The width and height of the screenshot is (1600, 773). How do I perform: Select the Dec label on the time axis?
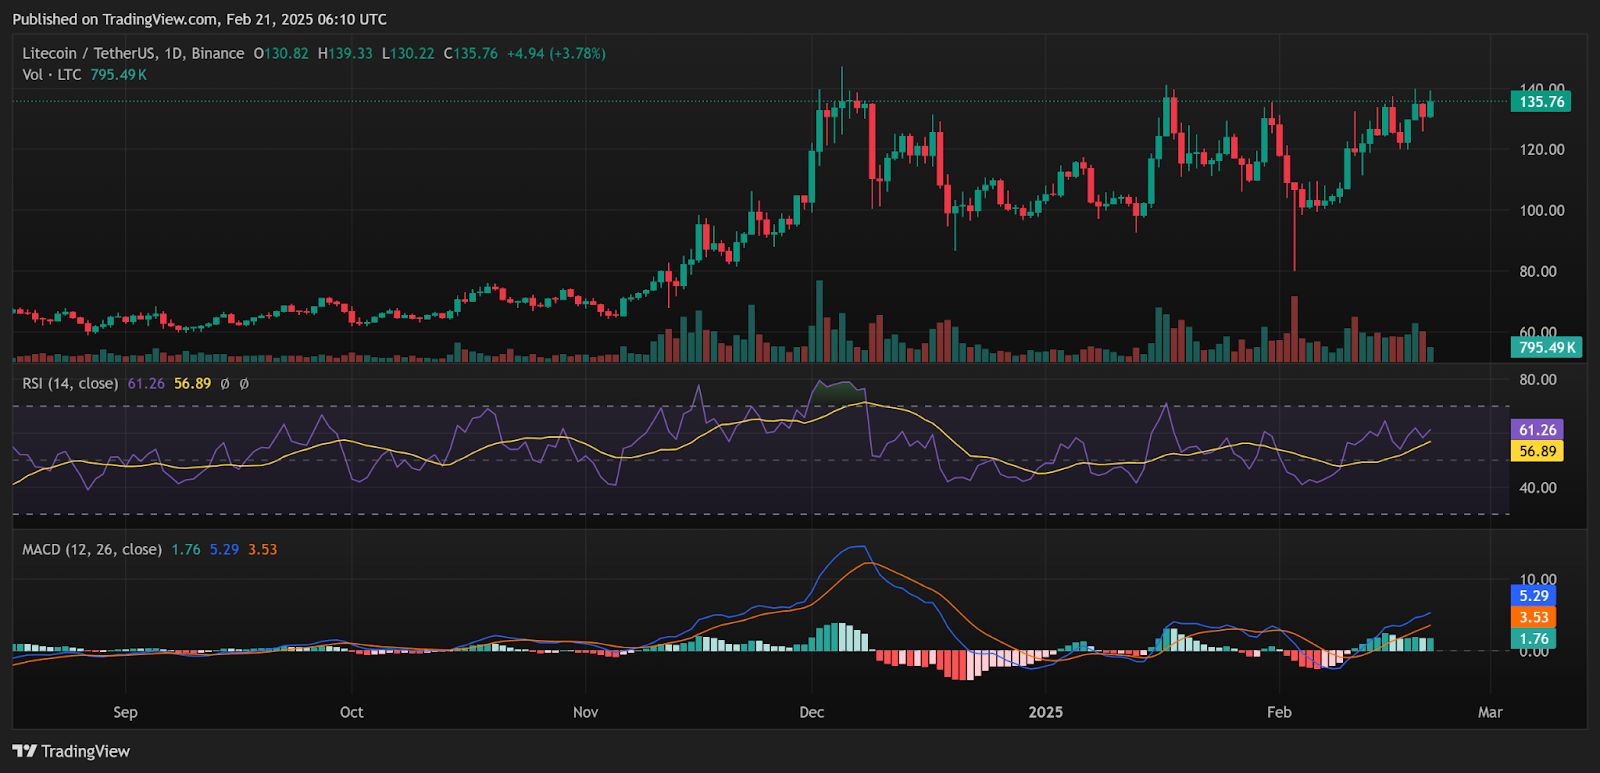811,712
